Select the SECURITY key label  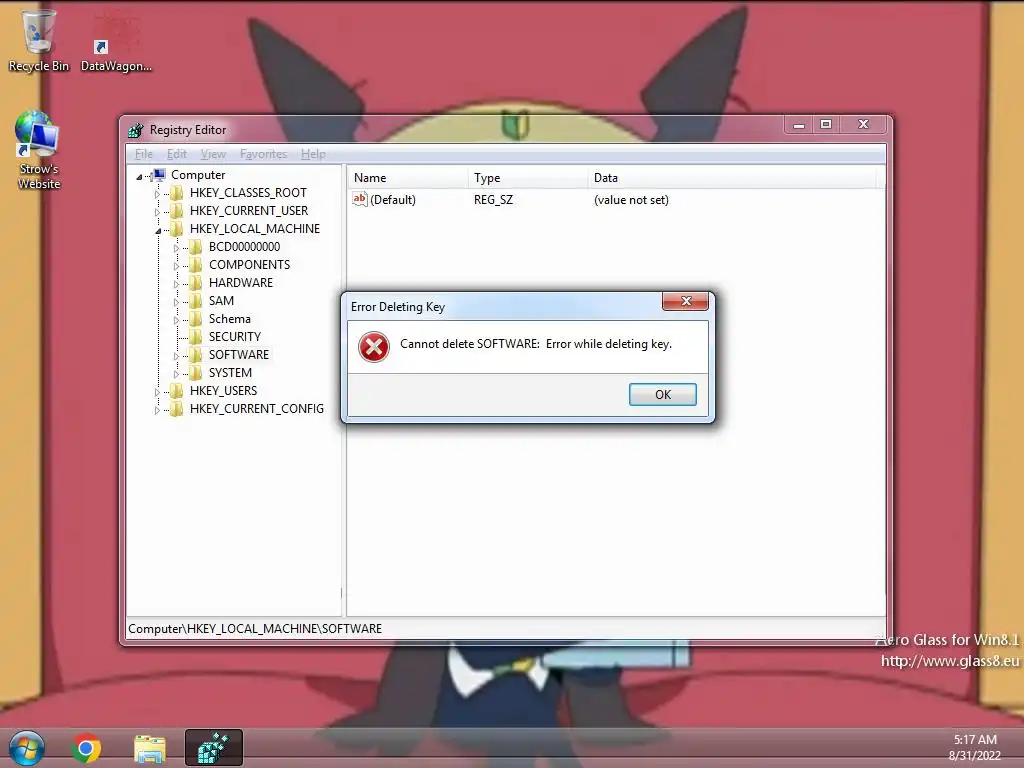[x=234, y=336]
